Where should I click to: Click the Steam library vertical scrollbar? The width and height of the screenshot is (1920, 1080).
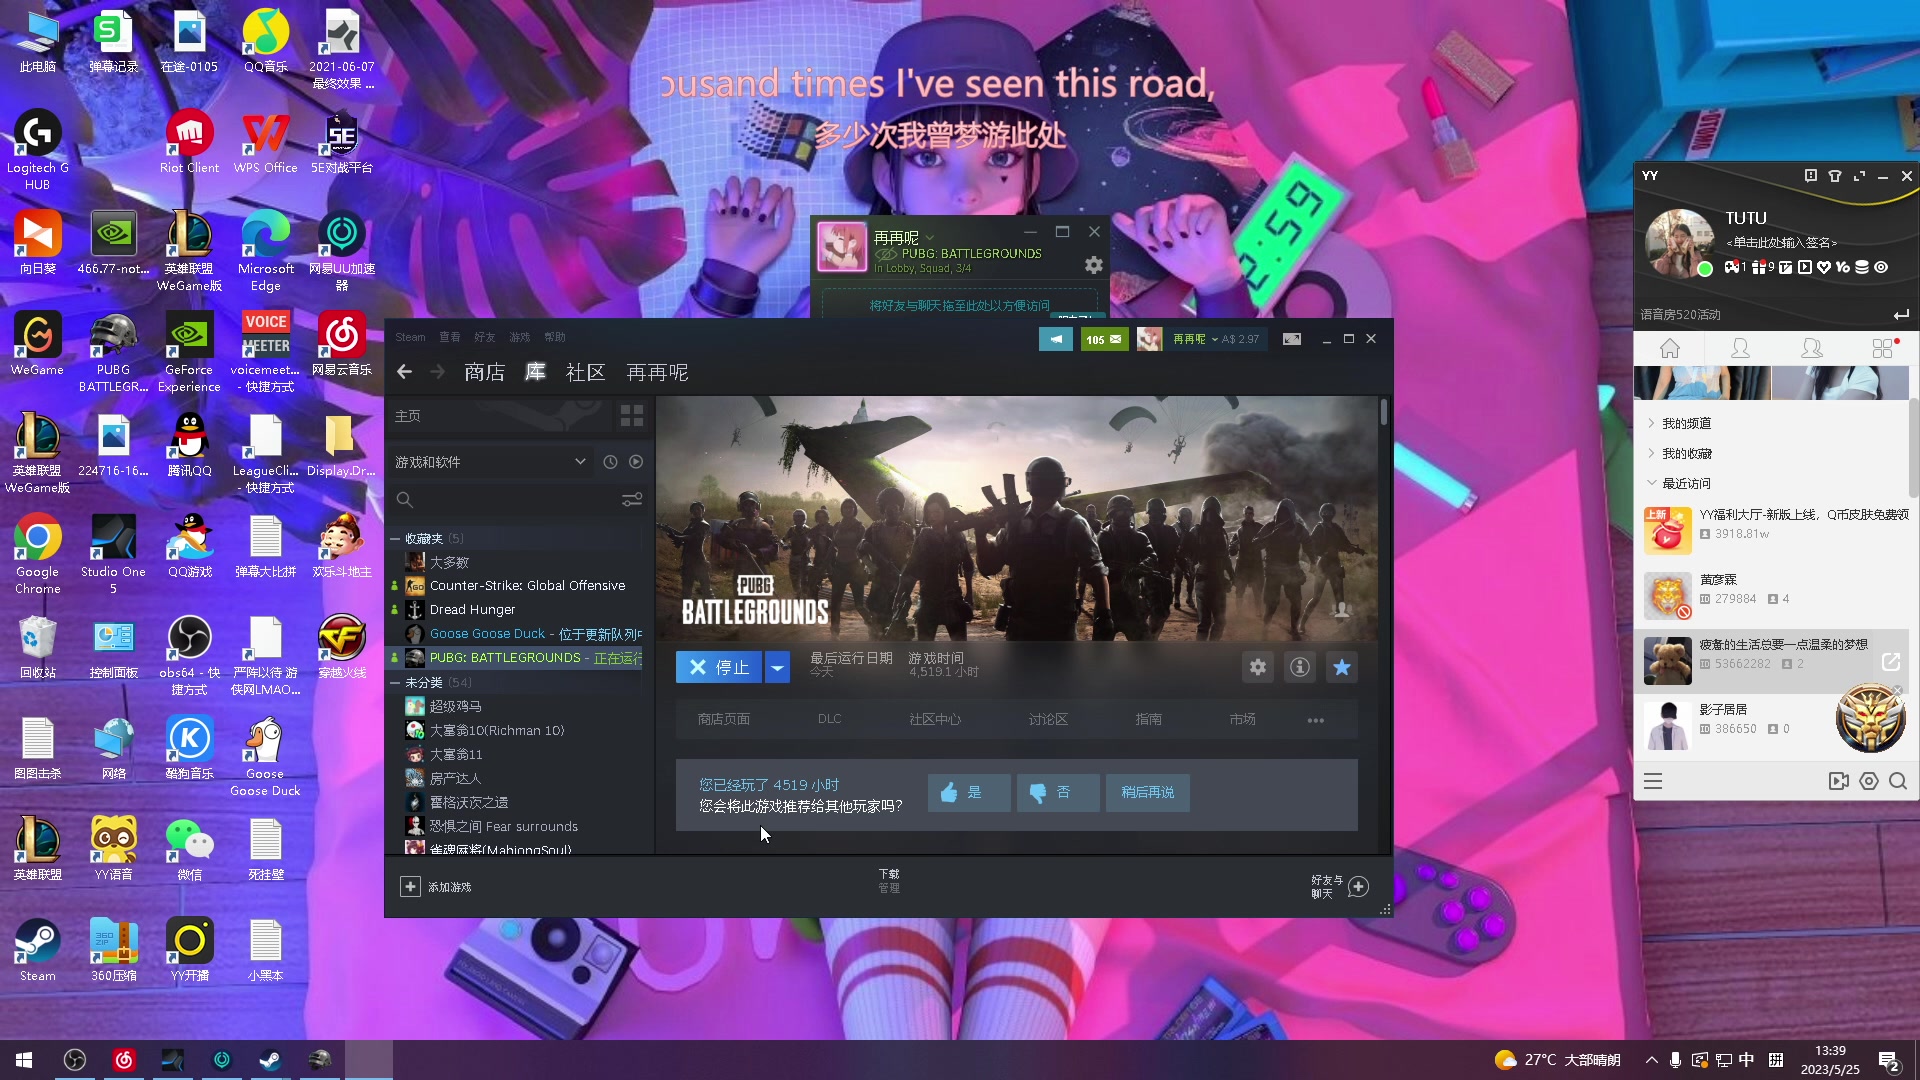(x=1384, y=412)
